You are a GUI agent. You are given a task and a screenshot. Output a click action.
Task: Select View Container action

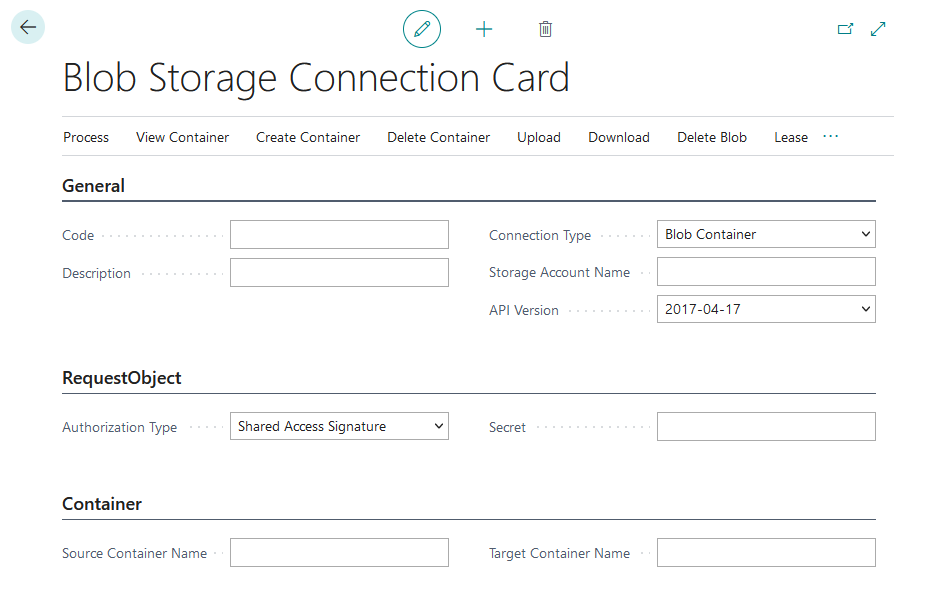click(x=182, y=137)
